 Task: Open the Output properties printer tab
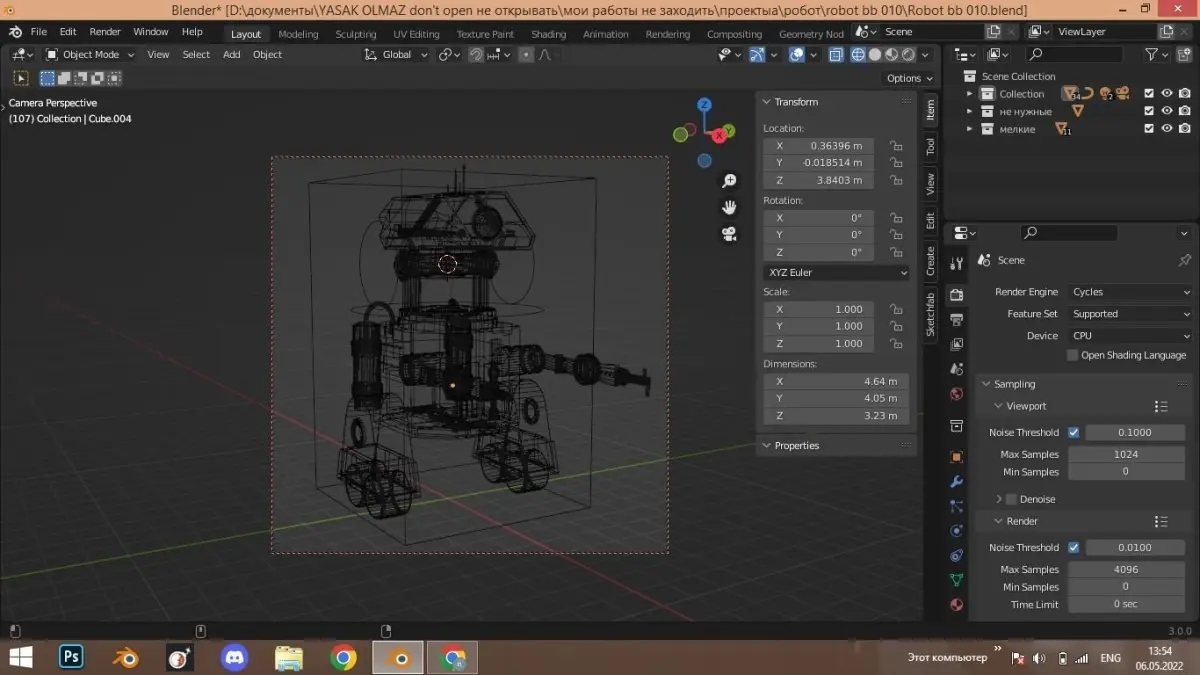956,320
